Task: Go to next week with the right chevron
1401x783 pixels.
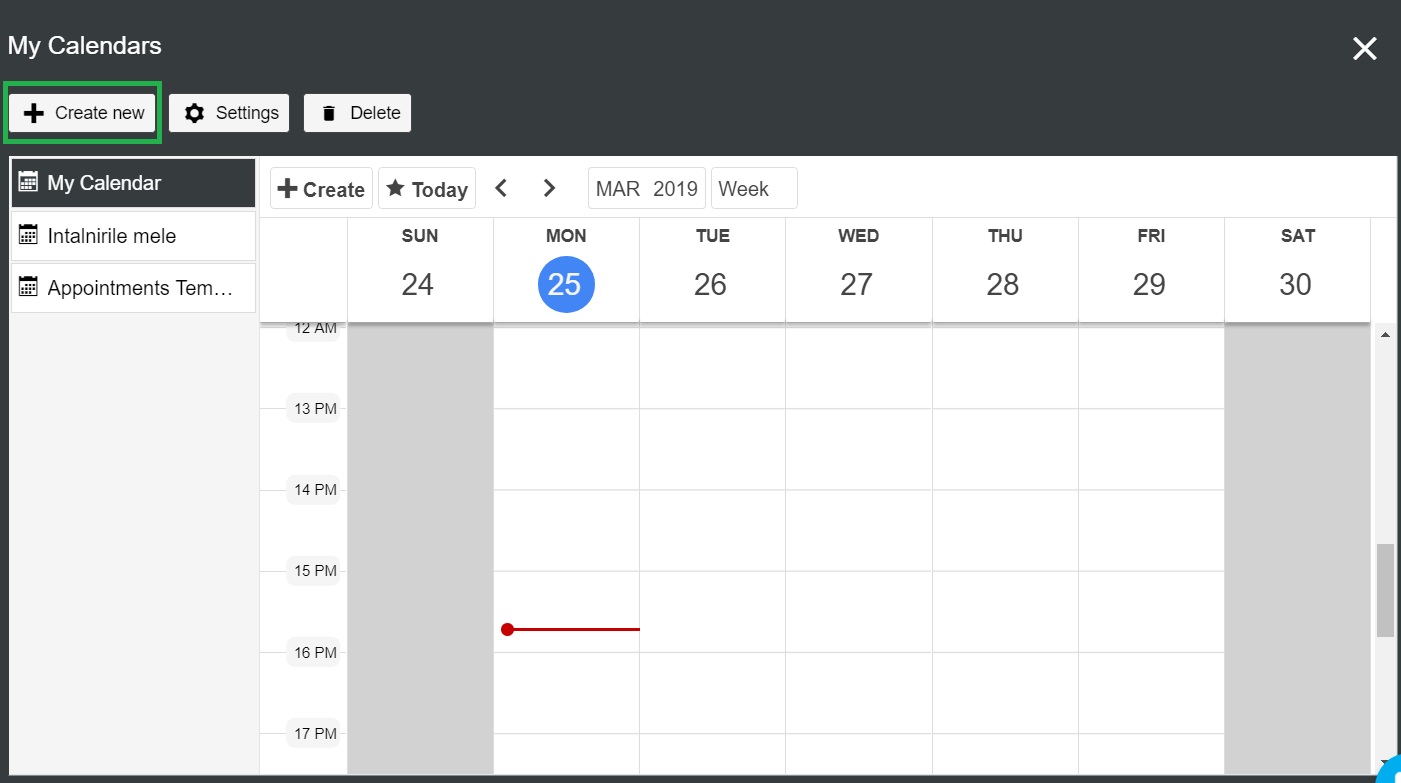Action: pyautogui.click(x=548, y=187)
